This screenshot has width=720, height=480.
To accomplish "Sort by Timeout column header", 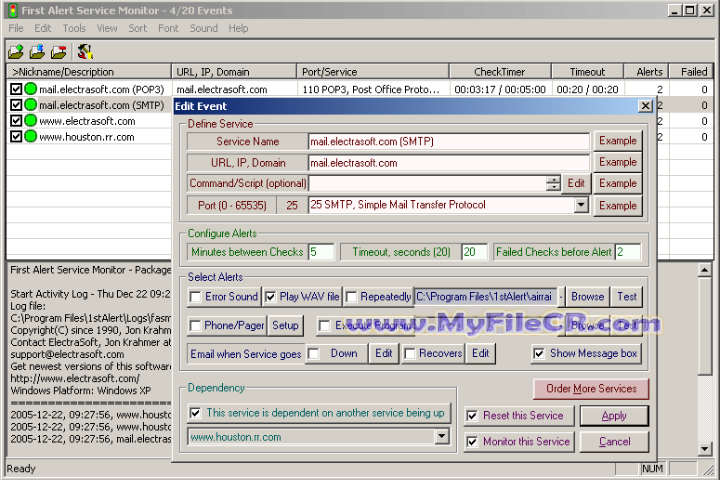I will coord(587,72).
